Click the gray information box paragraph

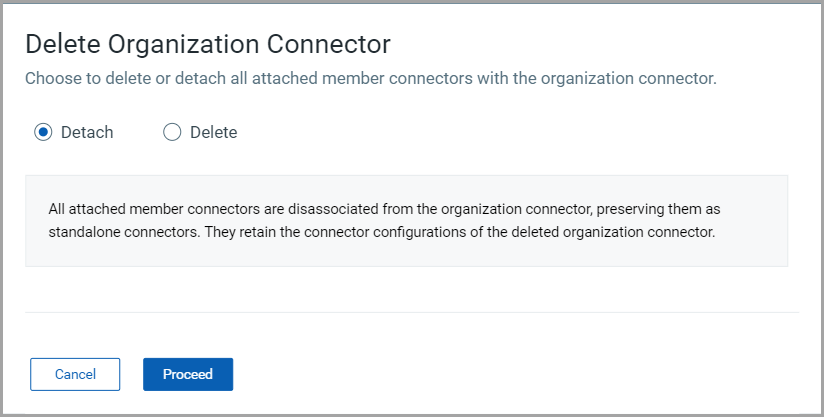tap(406, 221)
